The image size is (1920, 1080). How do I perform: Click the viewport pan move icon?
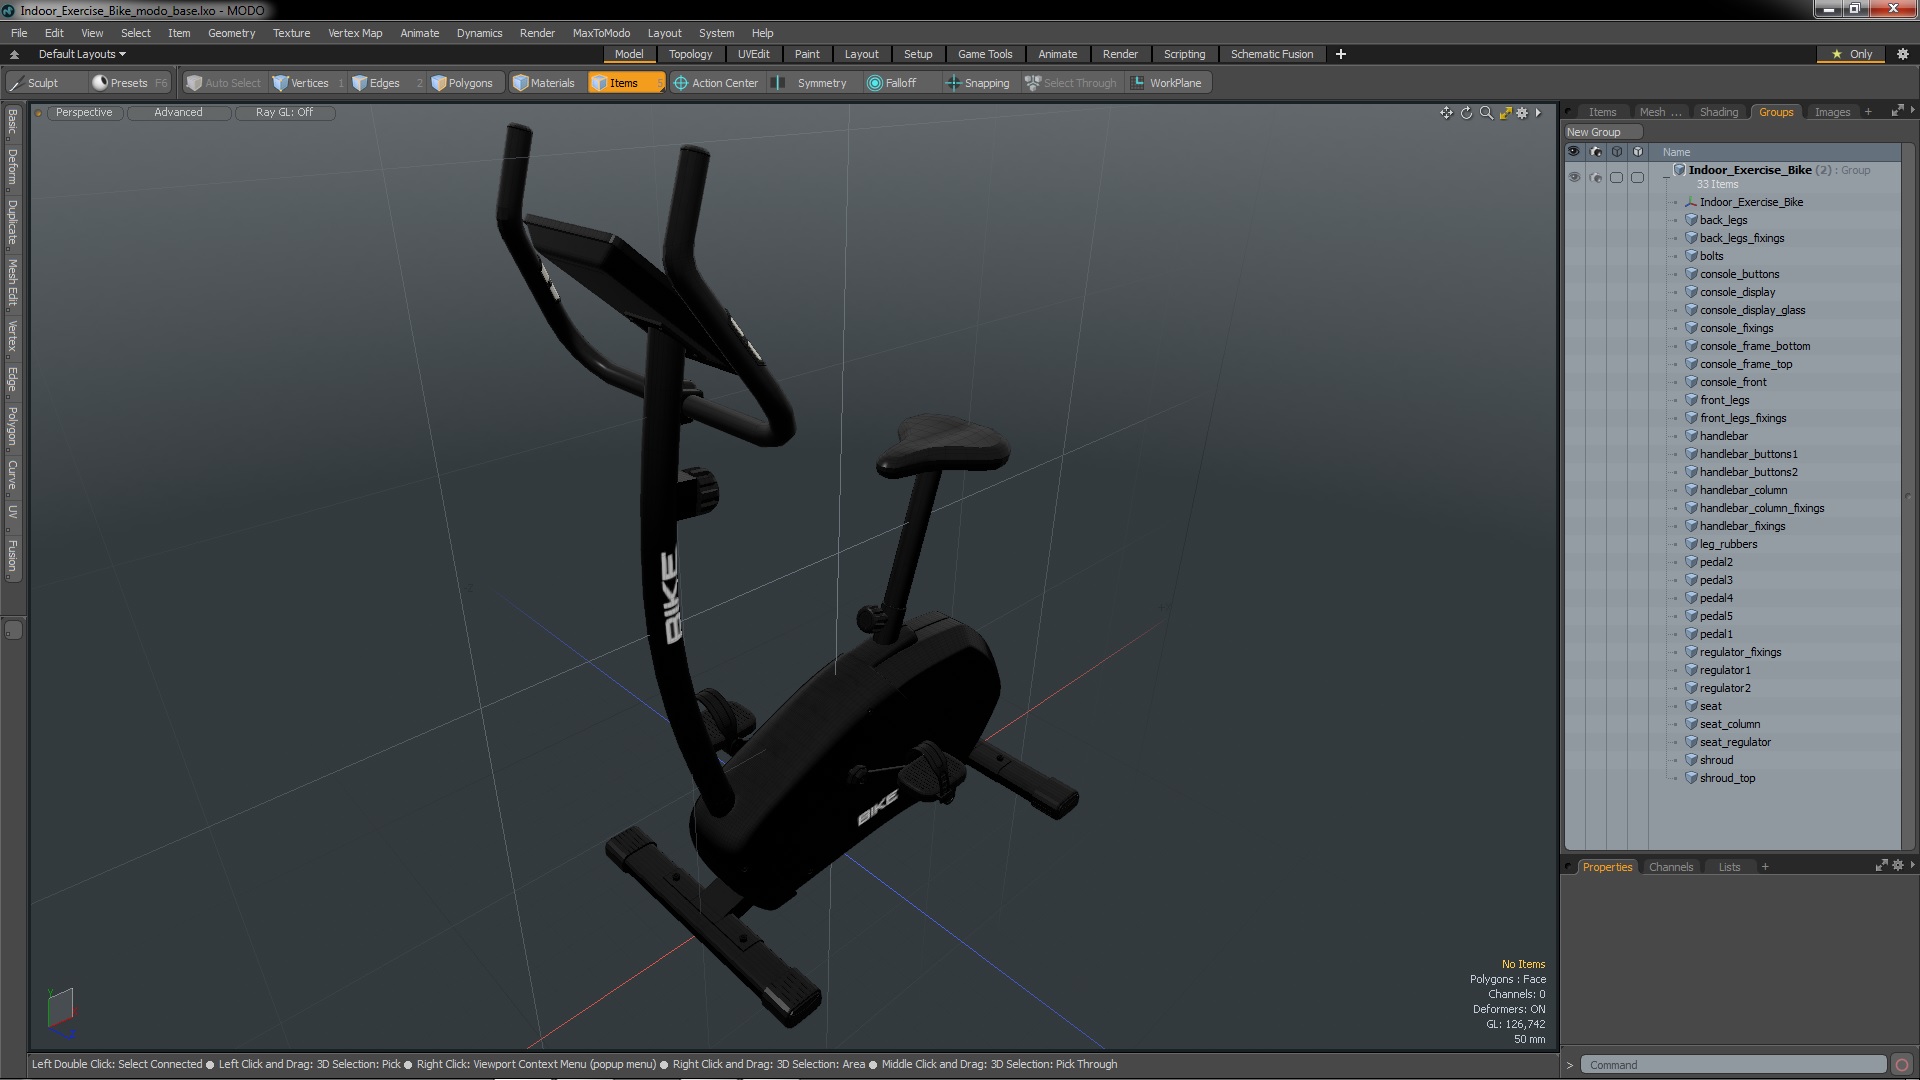1446,113
